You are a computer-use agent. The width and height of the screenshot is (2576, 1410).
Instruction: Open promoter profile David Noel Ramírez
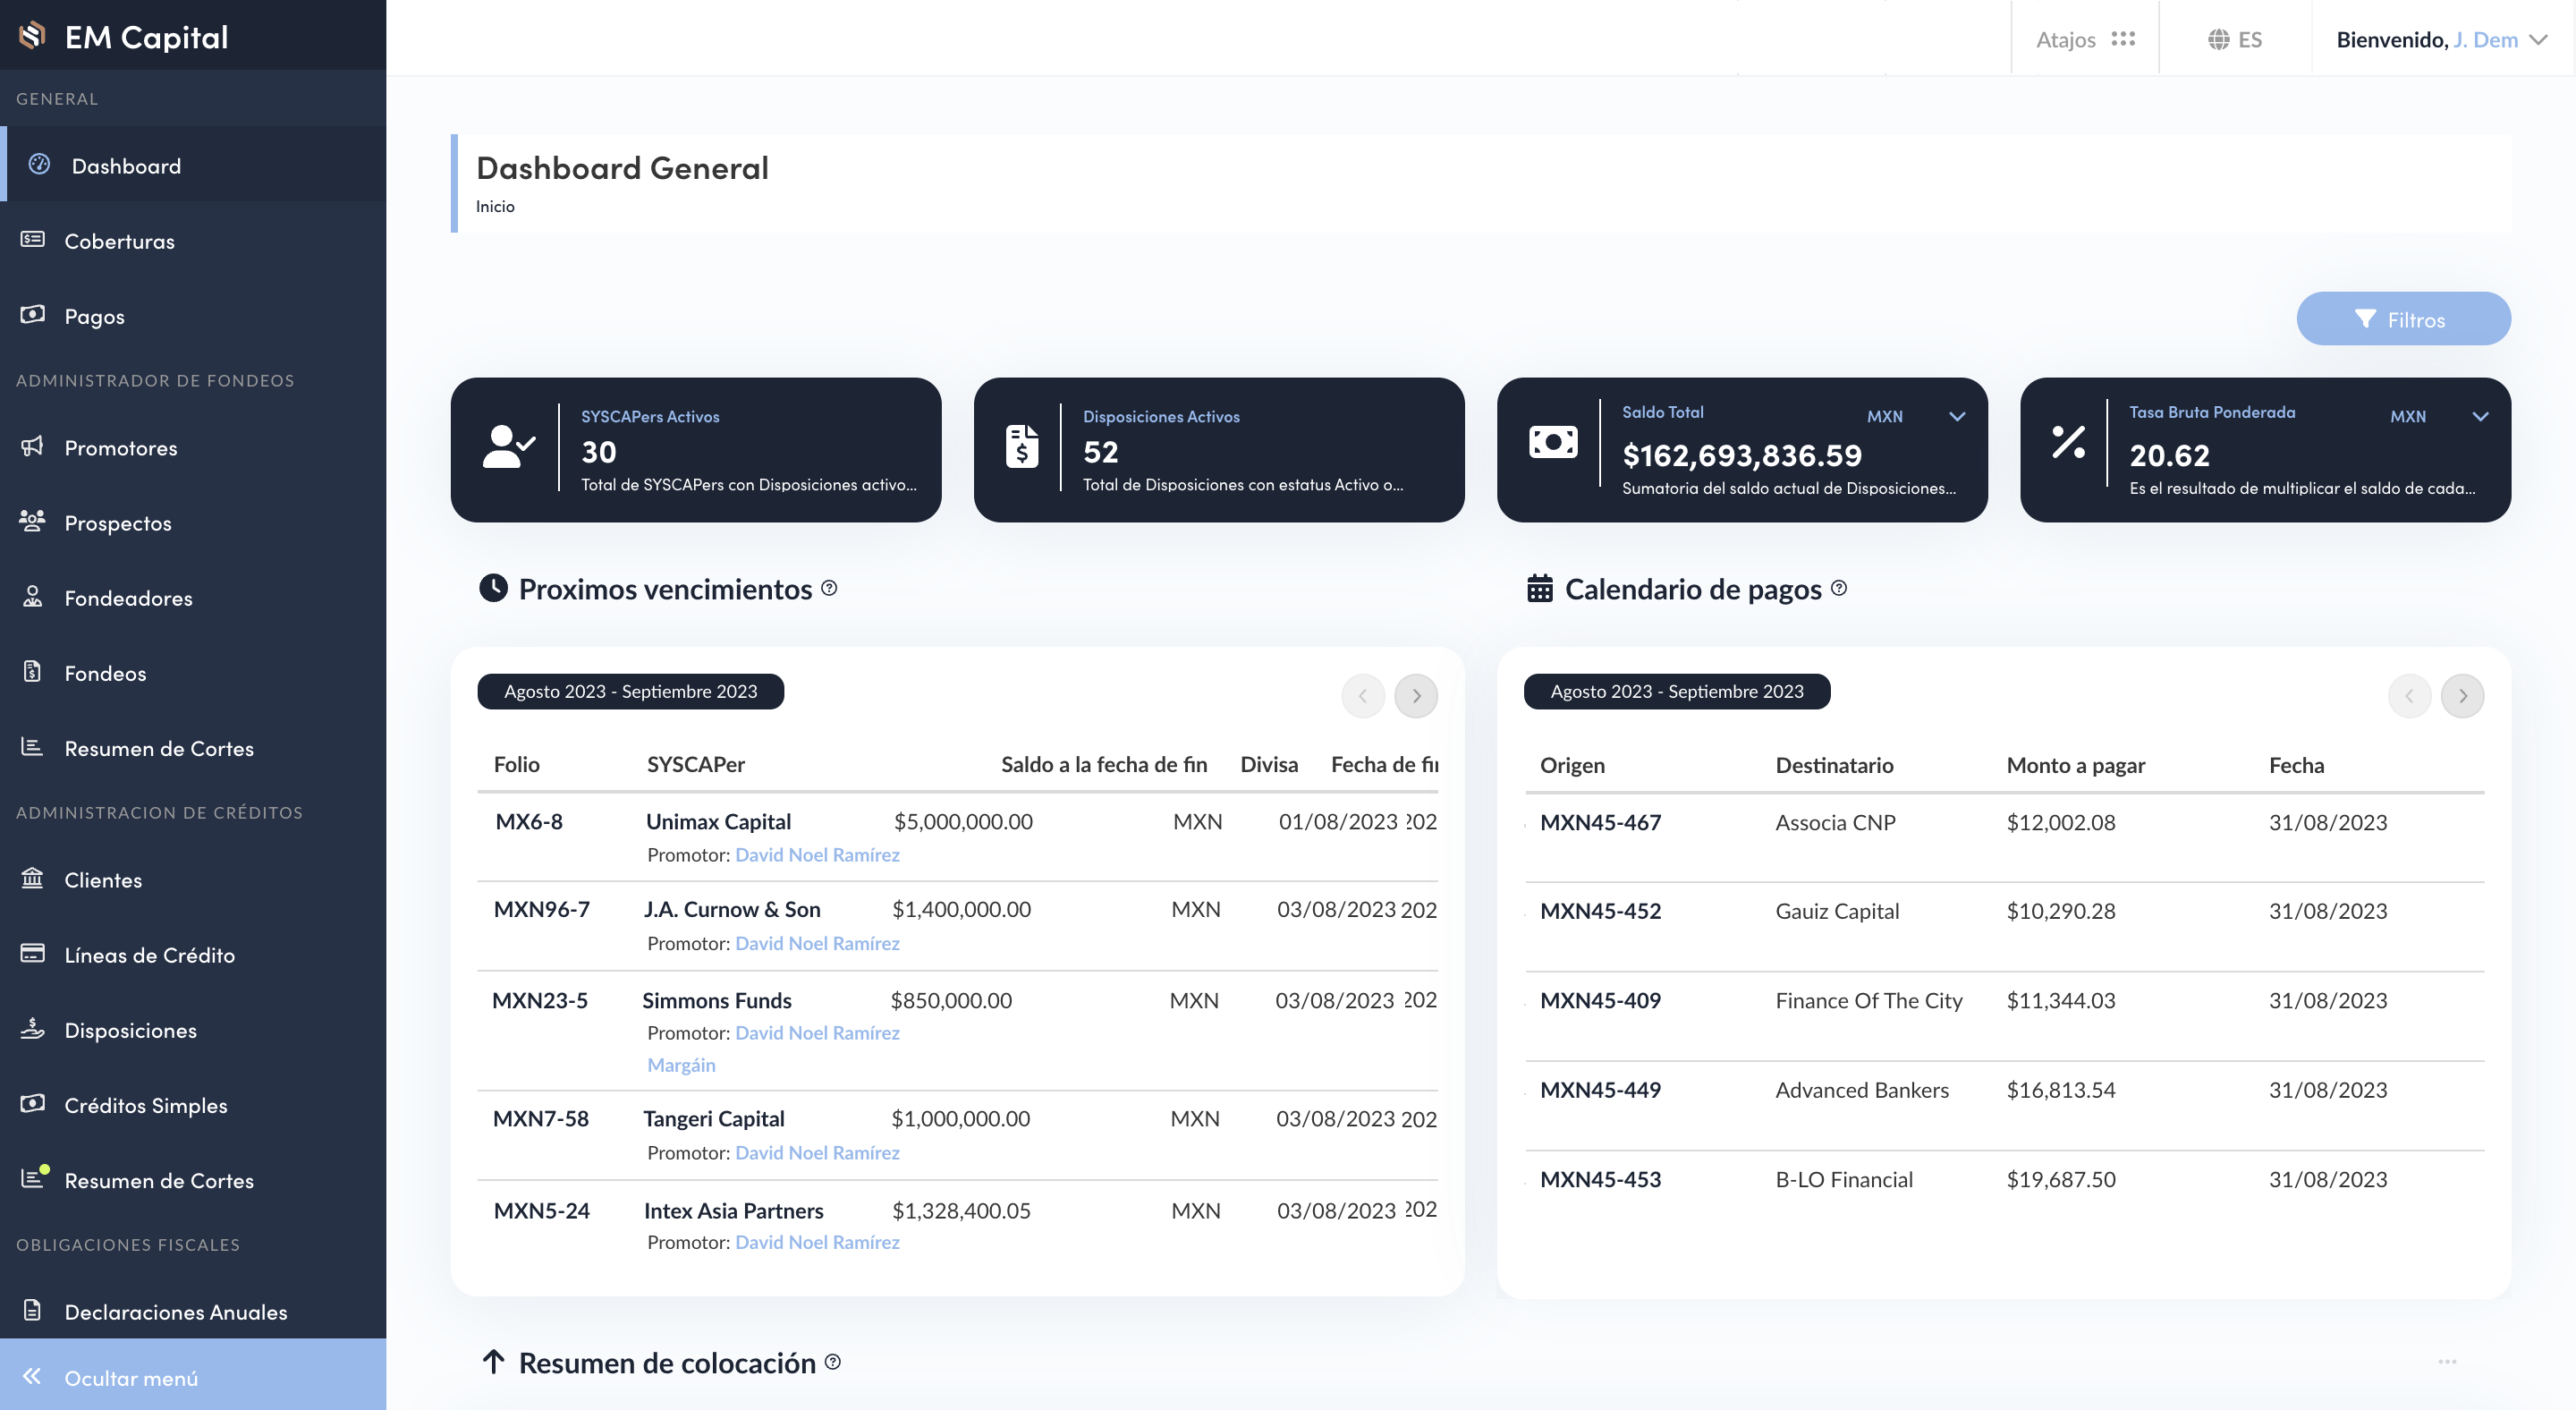pos(816,854)
